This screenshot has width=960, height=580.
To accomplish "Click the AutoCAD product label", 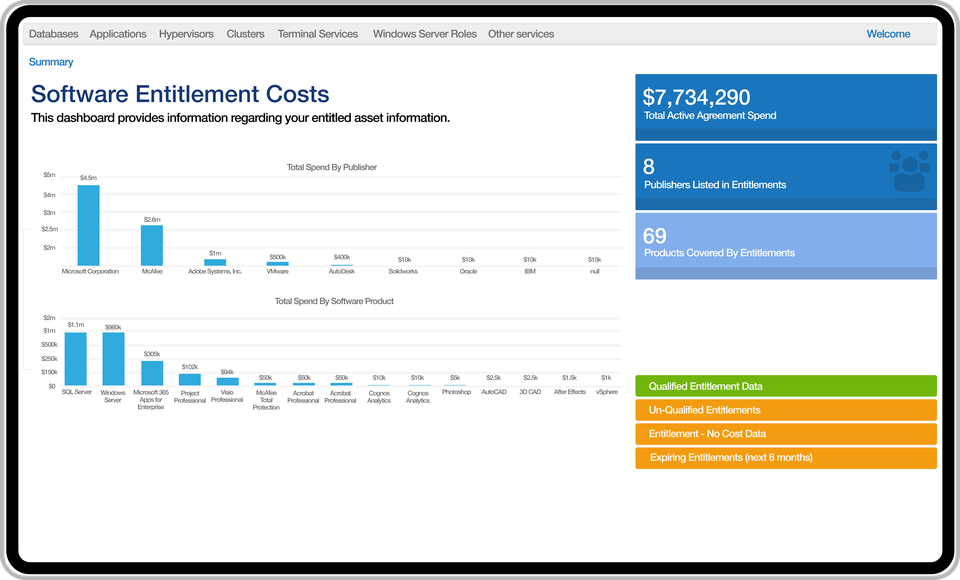I will [494, 392].
